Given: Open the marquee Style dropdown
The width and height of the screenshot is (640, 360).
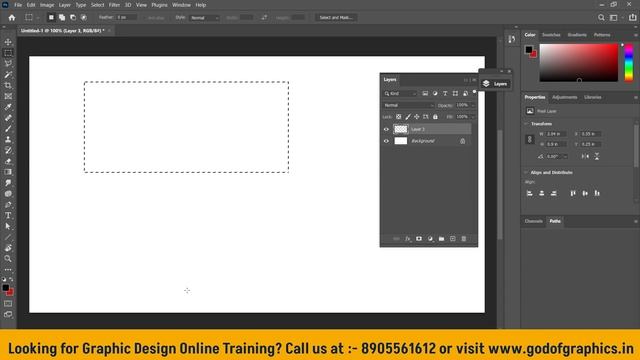Looking at the screenshot, I should click(204, 18).
